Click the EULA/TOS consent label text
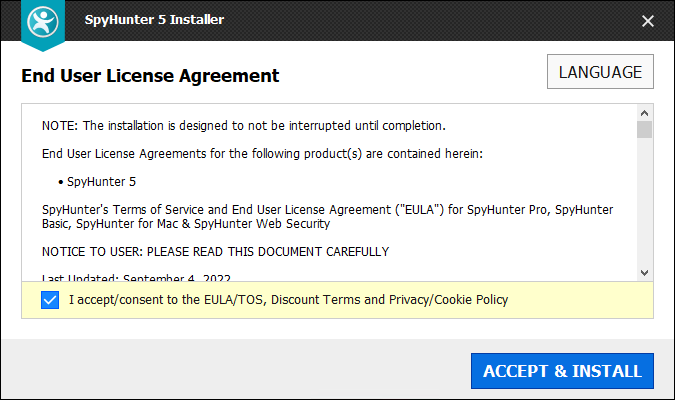Screen dimensions: 675x400 coord(288,299)
